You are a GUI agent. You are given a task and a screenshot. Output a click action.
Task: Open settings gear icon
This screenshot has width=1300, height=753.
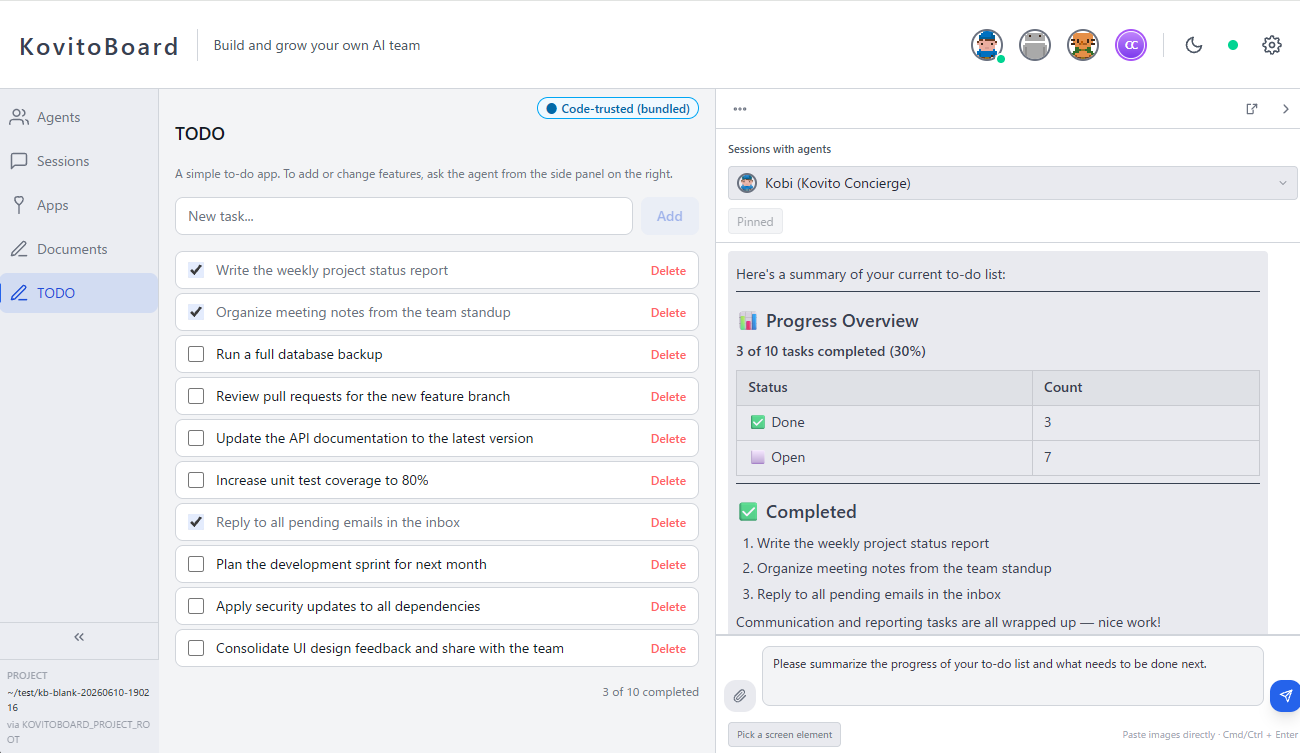point(1272,45)
